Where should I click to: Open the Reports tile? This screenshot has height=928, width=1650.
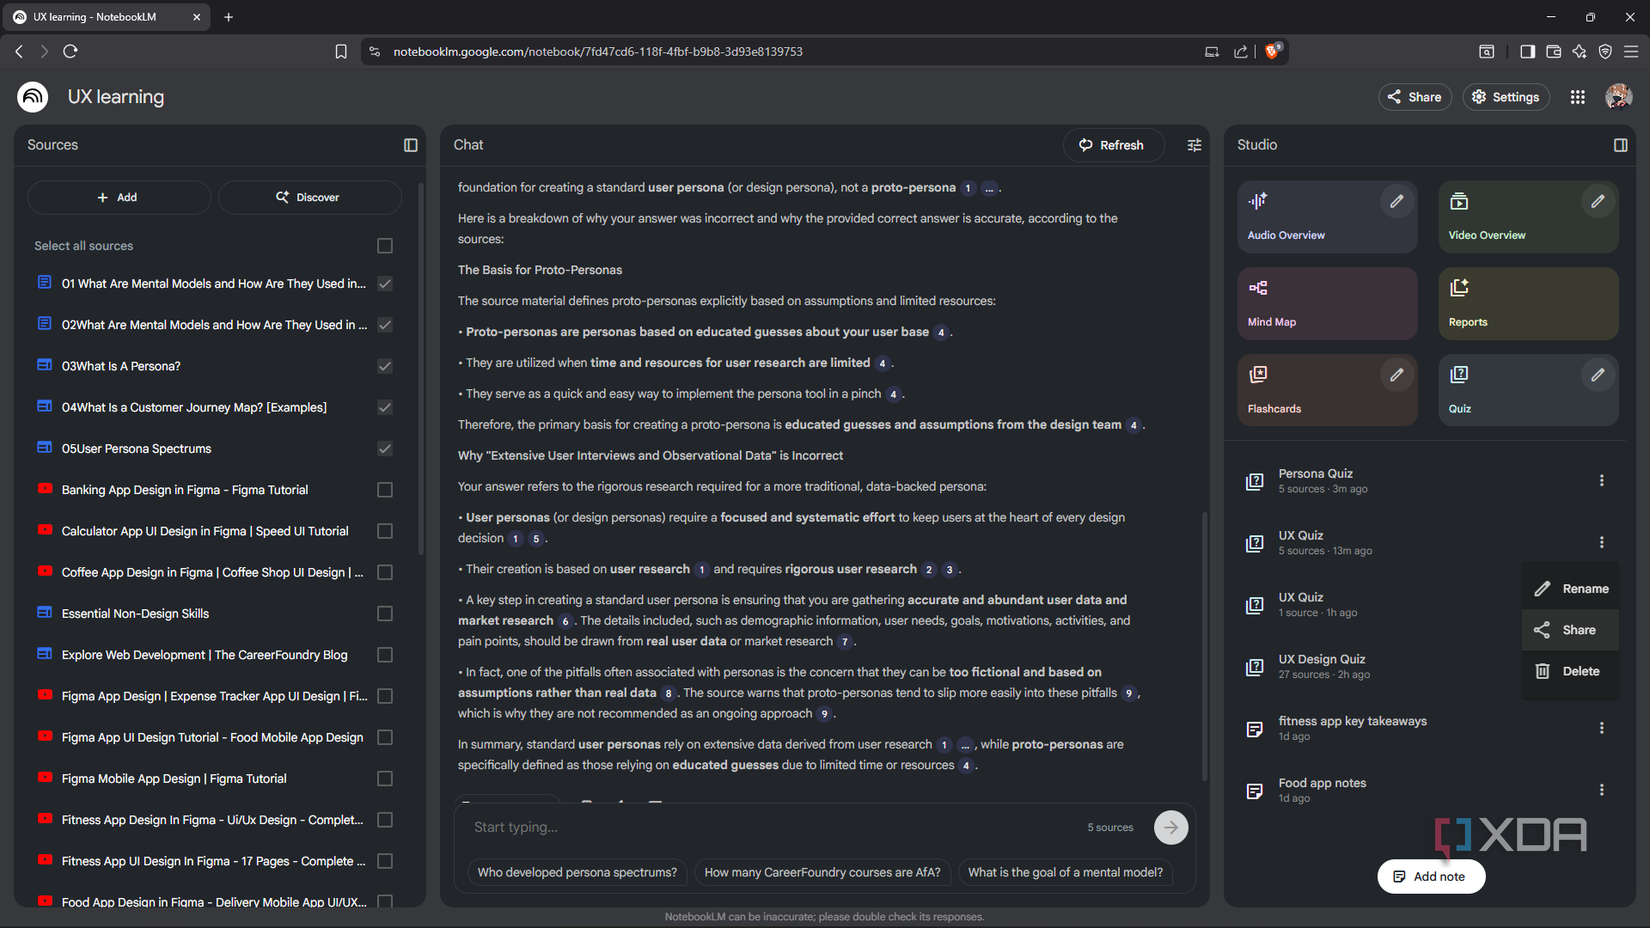tap(1528, 303)
